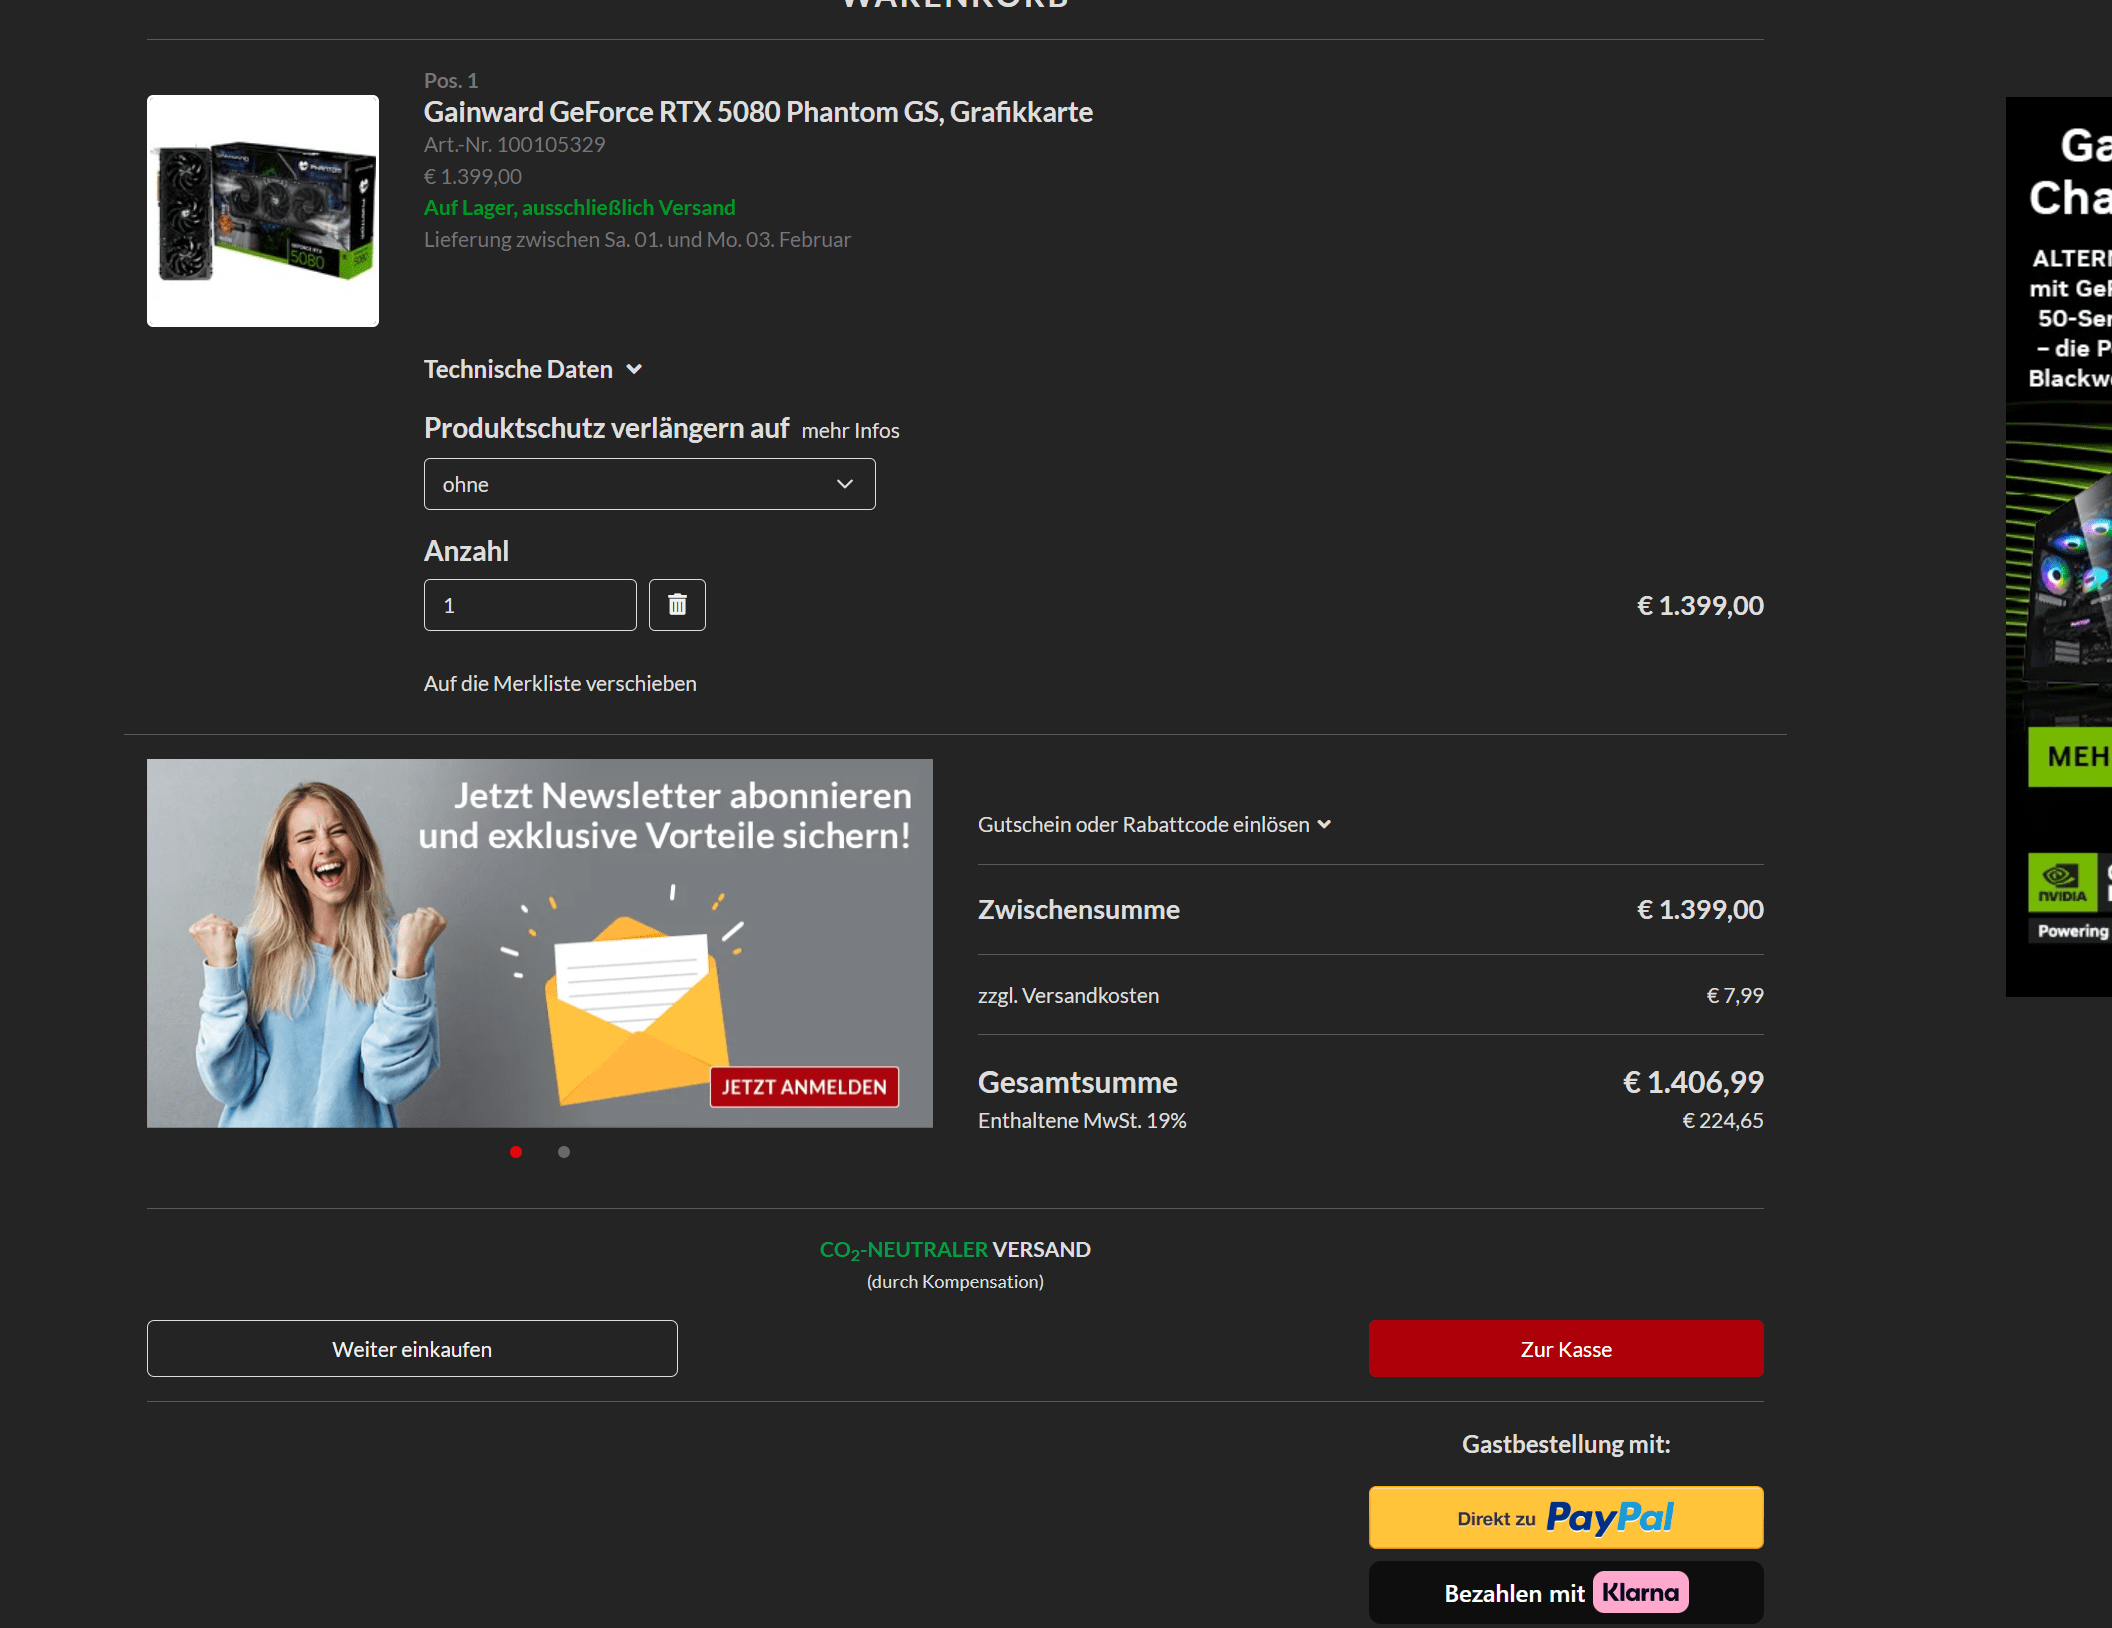
Task: Expand Technische Daten section
Action: 518,370
